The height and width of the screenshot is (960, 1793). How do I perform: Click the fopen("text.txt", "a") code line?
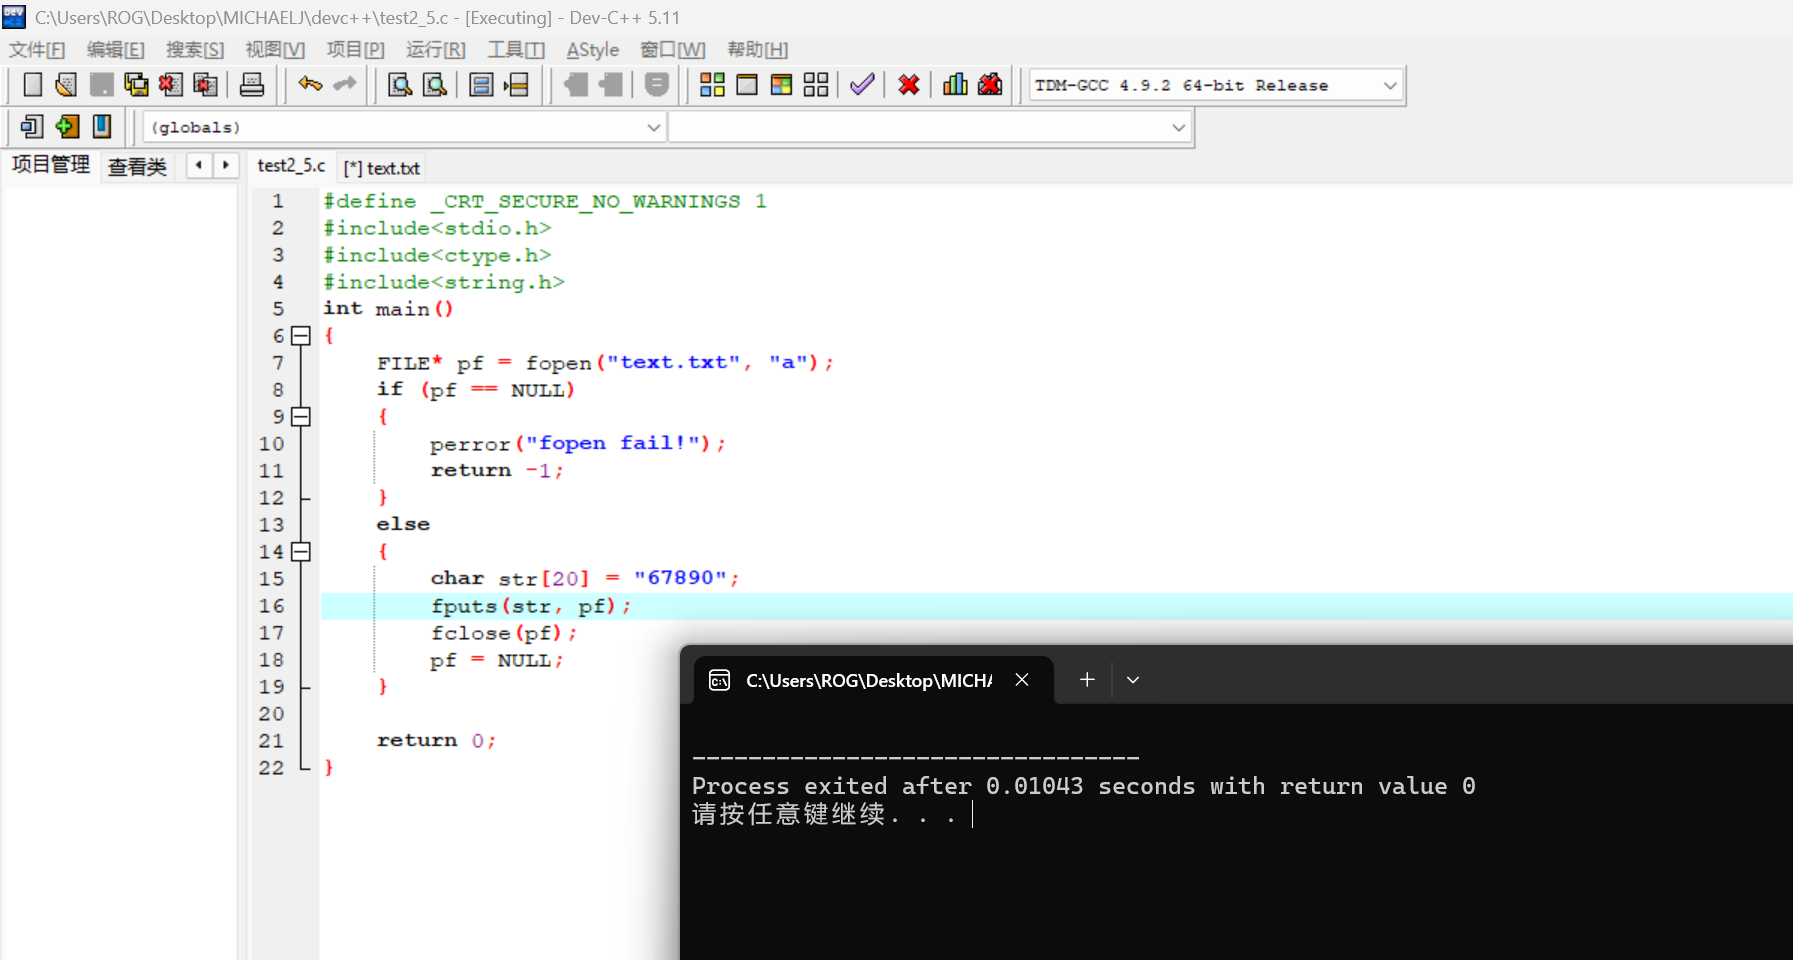point(605,363)
